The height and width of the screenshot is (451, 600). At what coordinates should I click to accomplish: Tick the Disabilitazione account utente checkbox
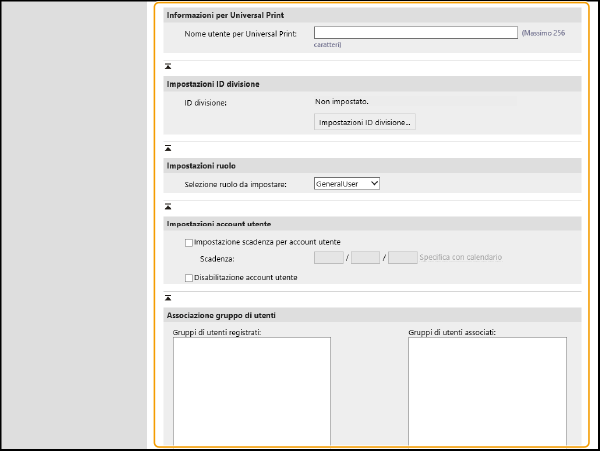(x=188, y=277)
